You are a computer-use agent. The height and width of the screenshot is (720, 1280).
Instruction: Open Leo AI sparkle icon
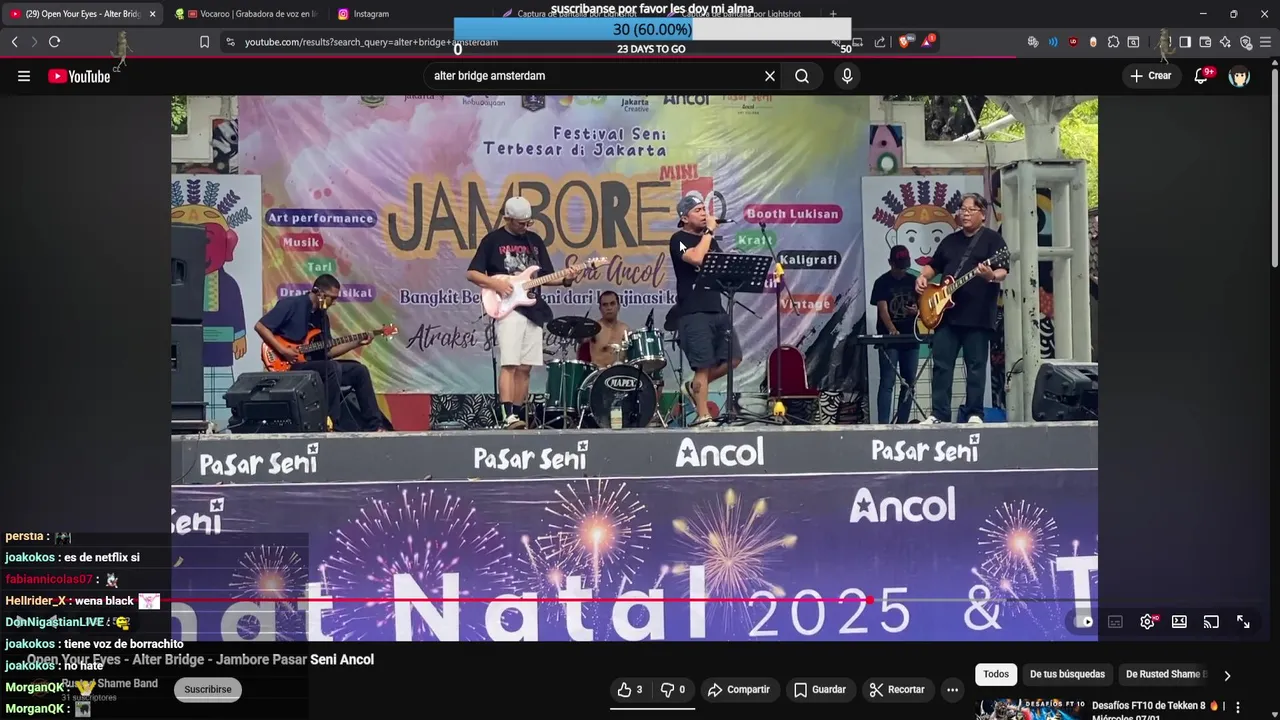tap(1225, 42)
